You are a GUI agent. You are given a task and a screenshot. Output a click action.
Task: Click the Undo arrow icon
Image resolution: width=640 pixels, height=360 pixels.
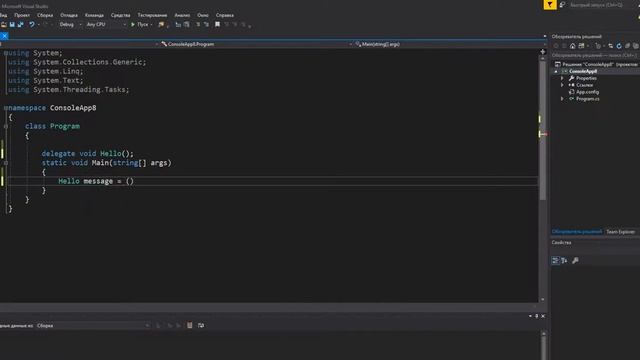[31, 24]
